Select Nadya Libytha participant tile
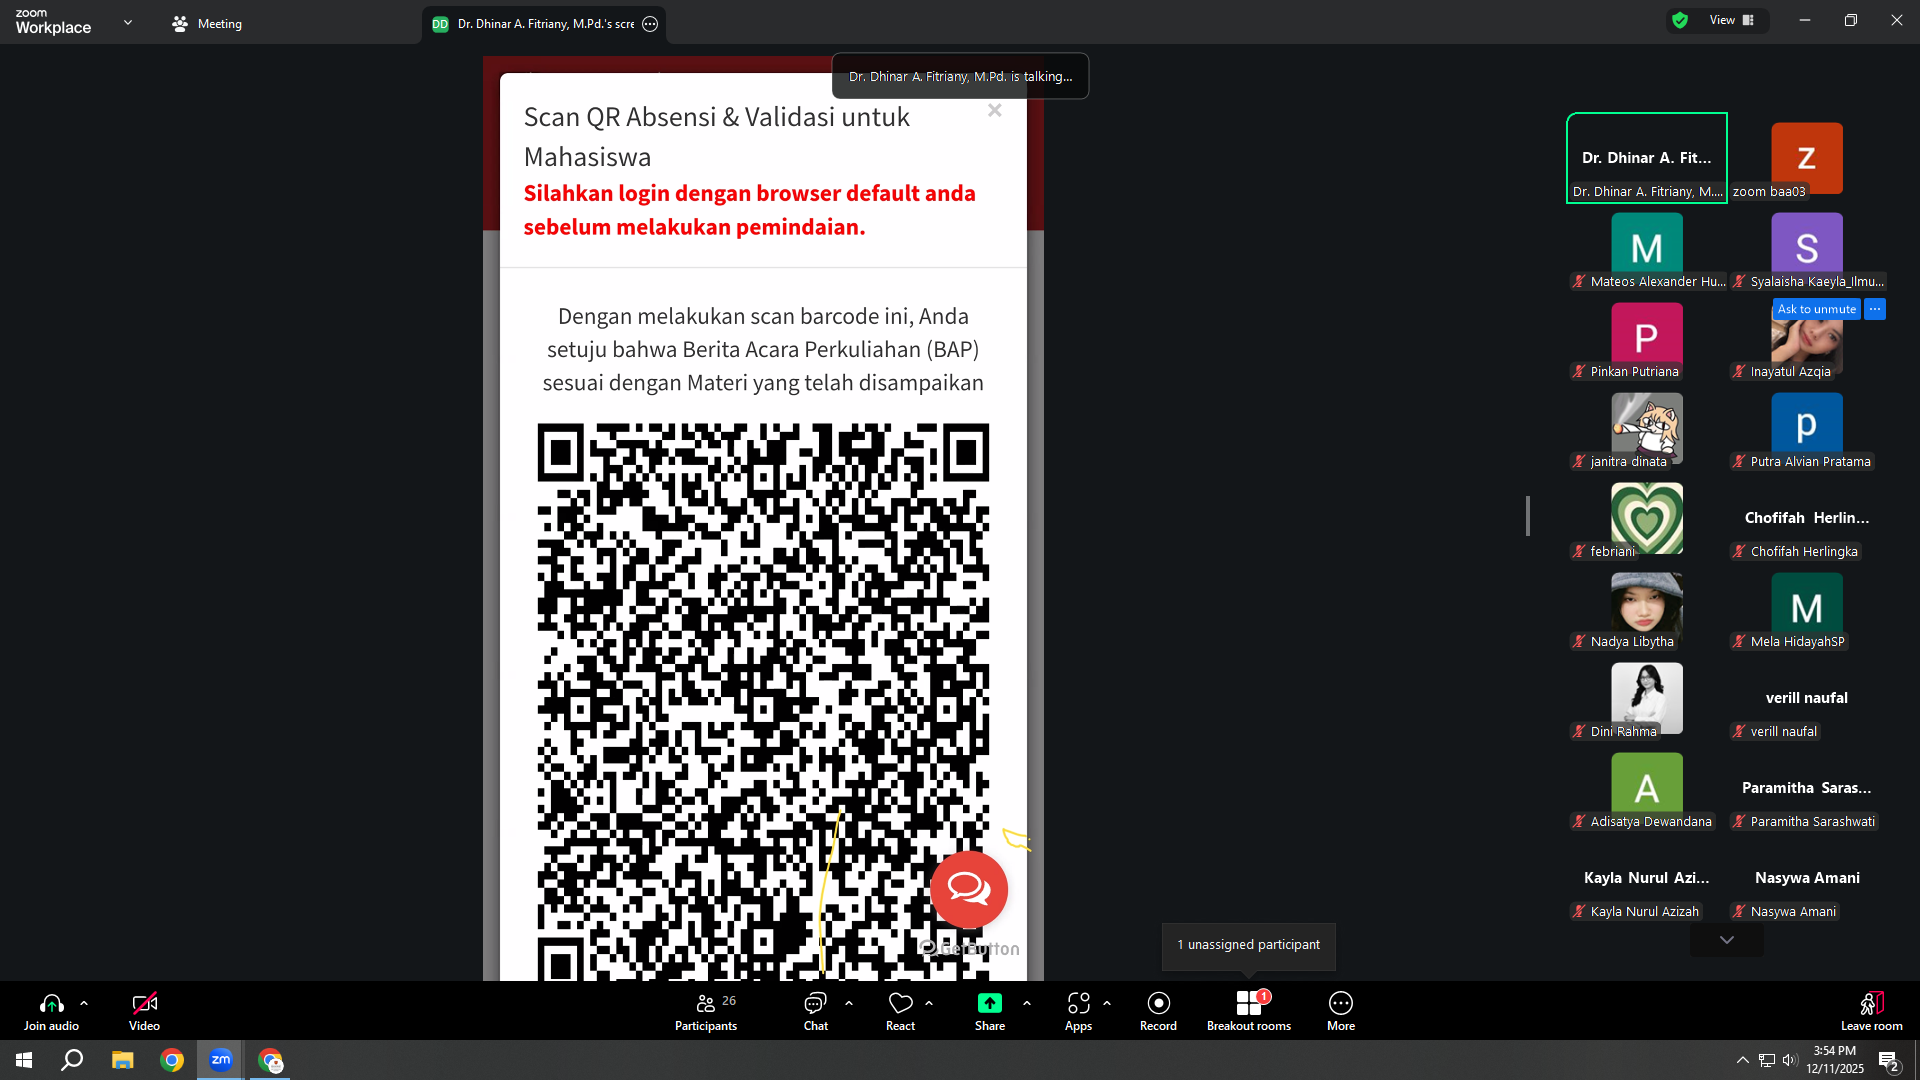The width and height of the screenshot is (1920, 1080). [x=1646, y=608]
